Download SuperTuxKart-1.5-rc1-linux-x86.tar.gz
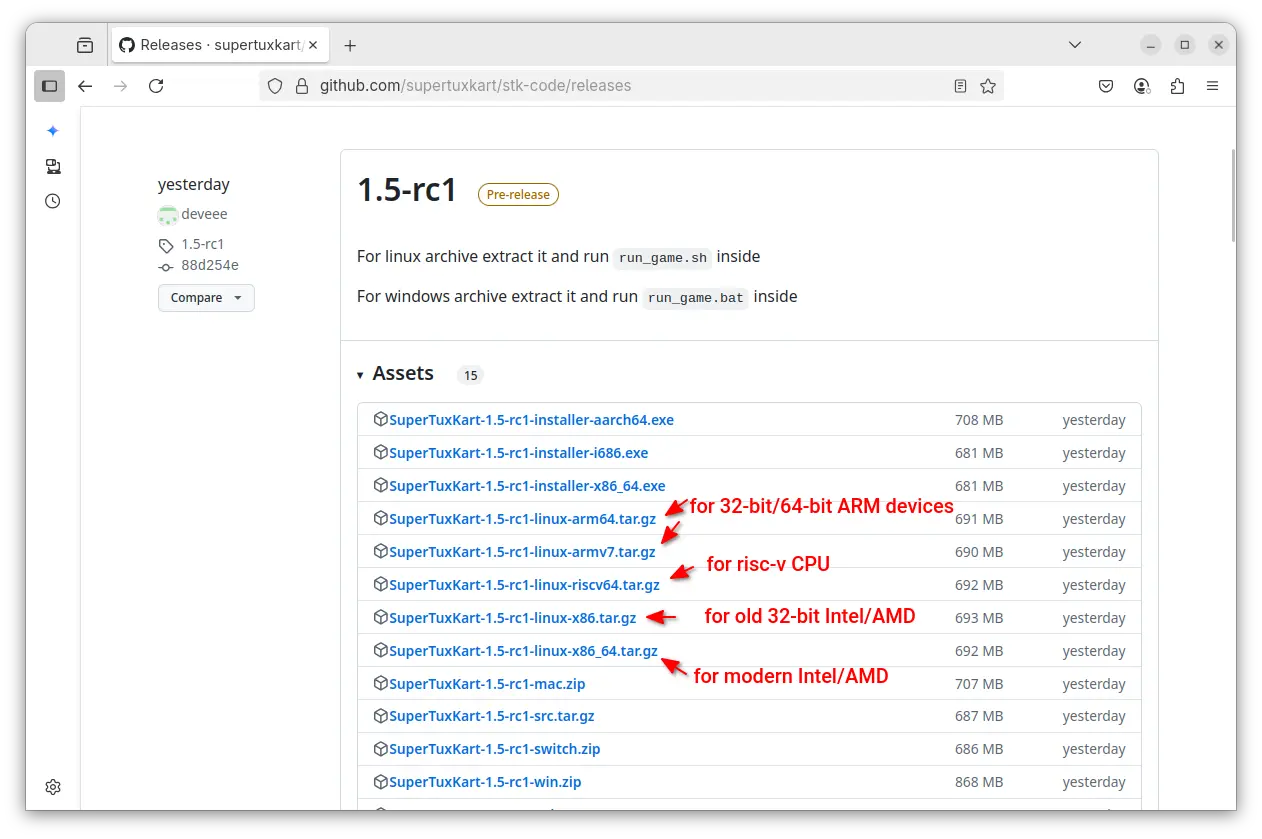 point(512,618)
